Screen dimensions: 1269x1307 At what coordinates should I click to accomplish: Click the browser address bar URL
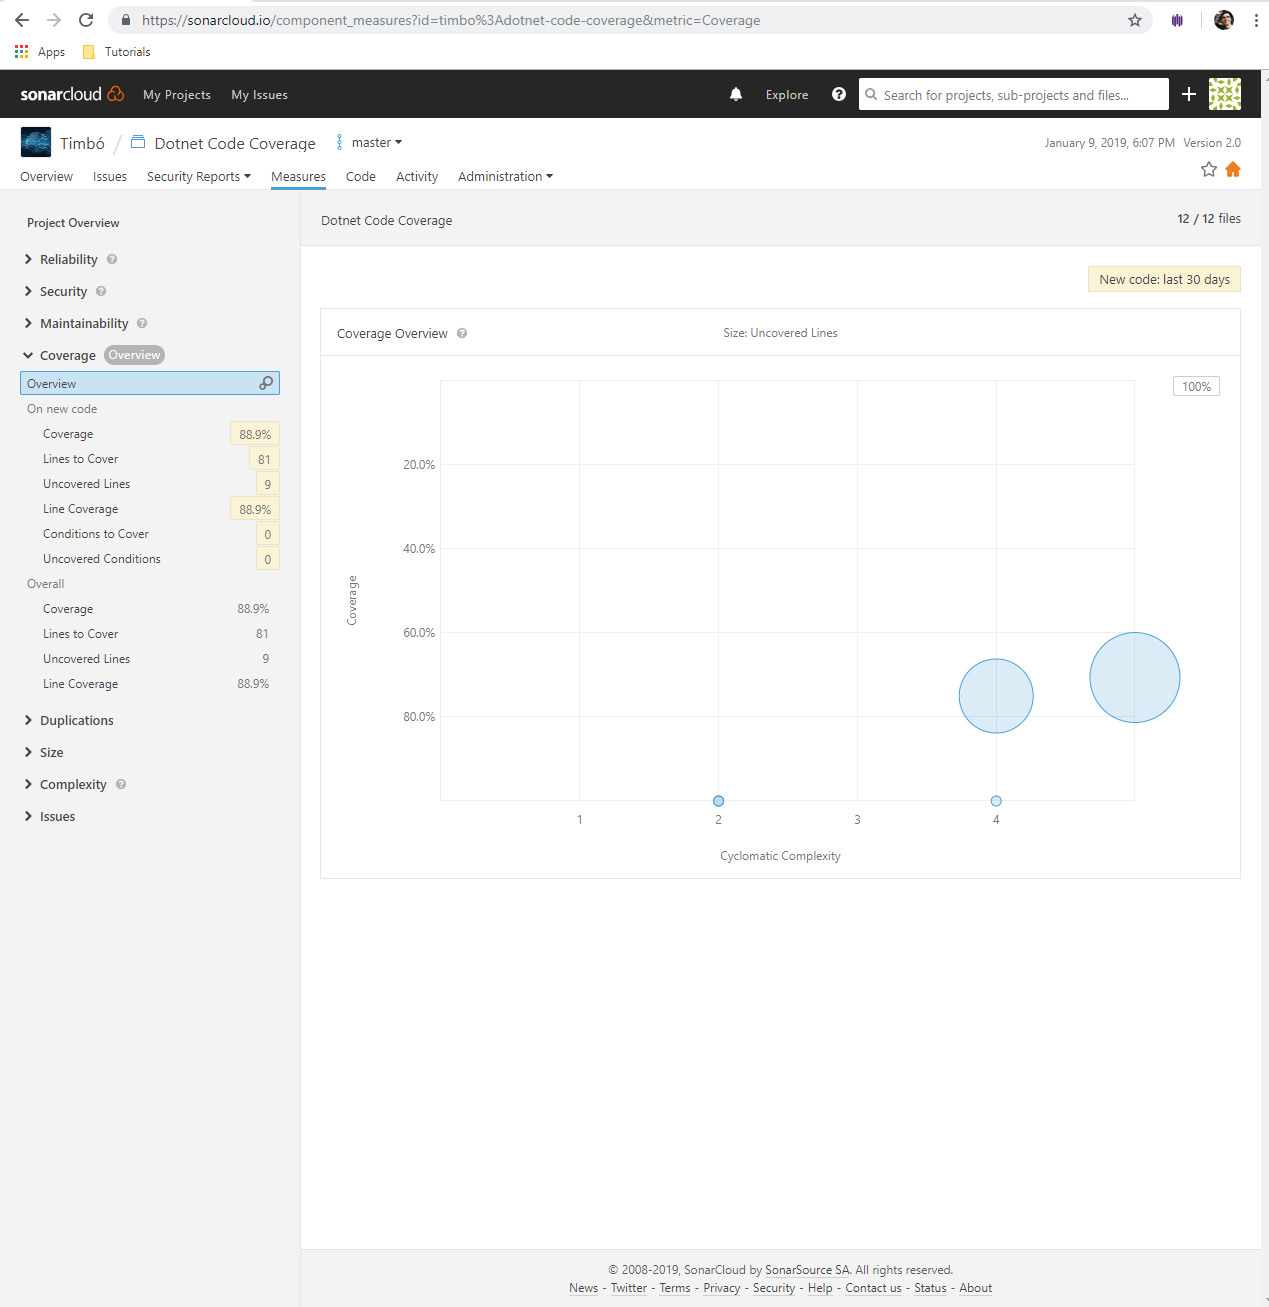coord(451,20)
